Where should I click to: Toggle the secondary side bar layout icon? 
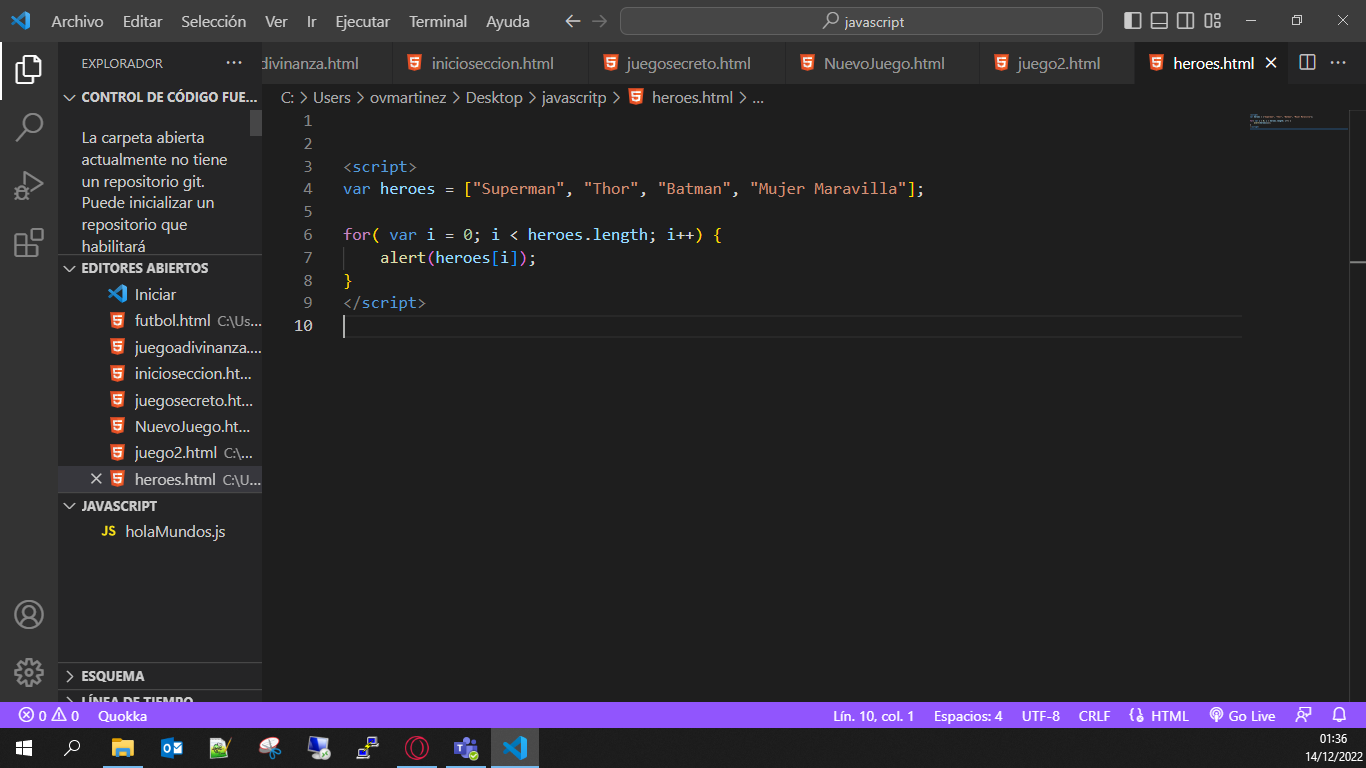1186,21
